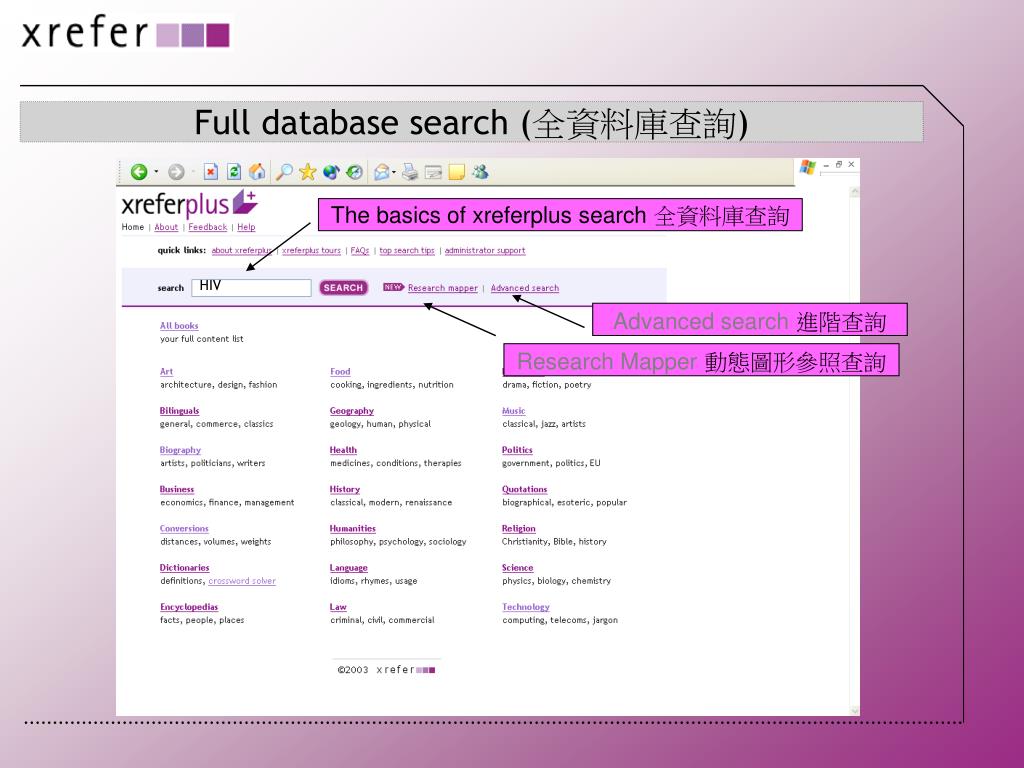This screenshot has width=1024, height=768.
Task: Open the top search tips link
Action: (407, 250)
